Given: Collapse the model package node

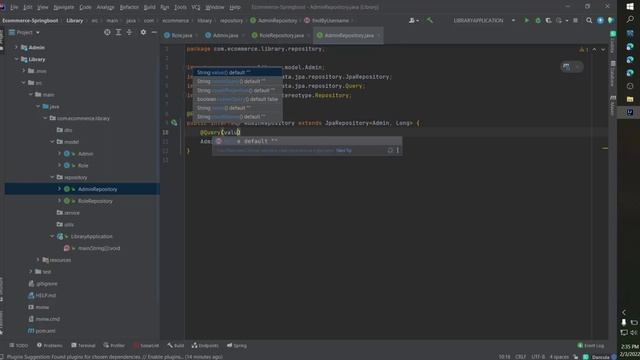Looking at the screenshot, I should [x=53, y=142].
